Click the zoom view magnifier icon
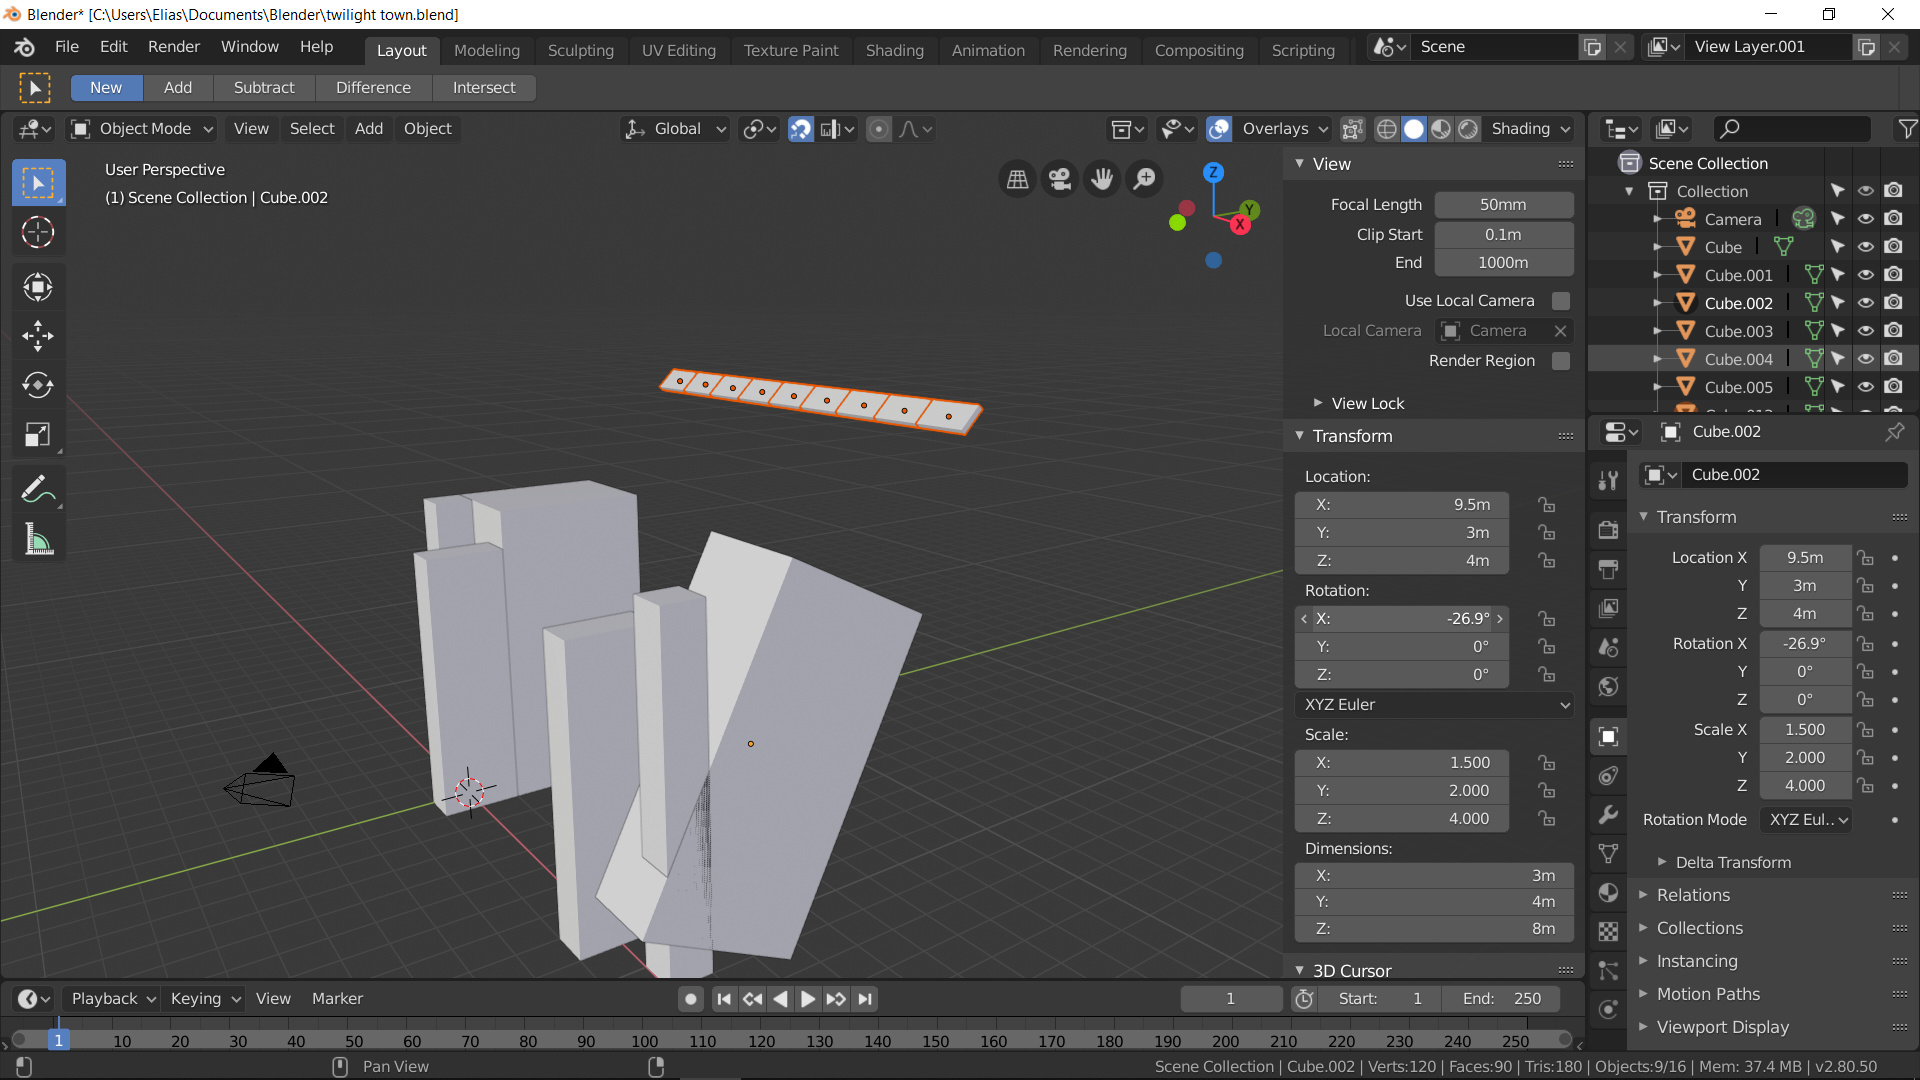This screenshot has width=1920, height=1080. click(x=1144, y=179)
